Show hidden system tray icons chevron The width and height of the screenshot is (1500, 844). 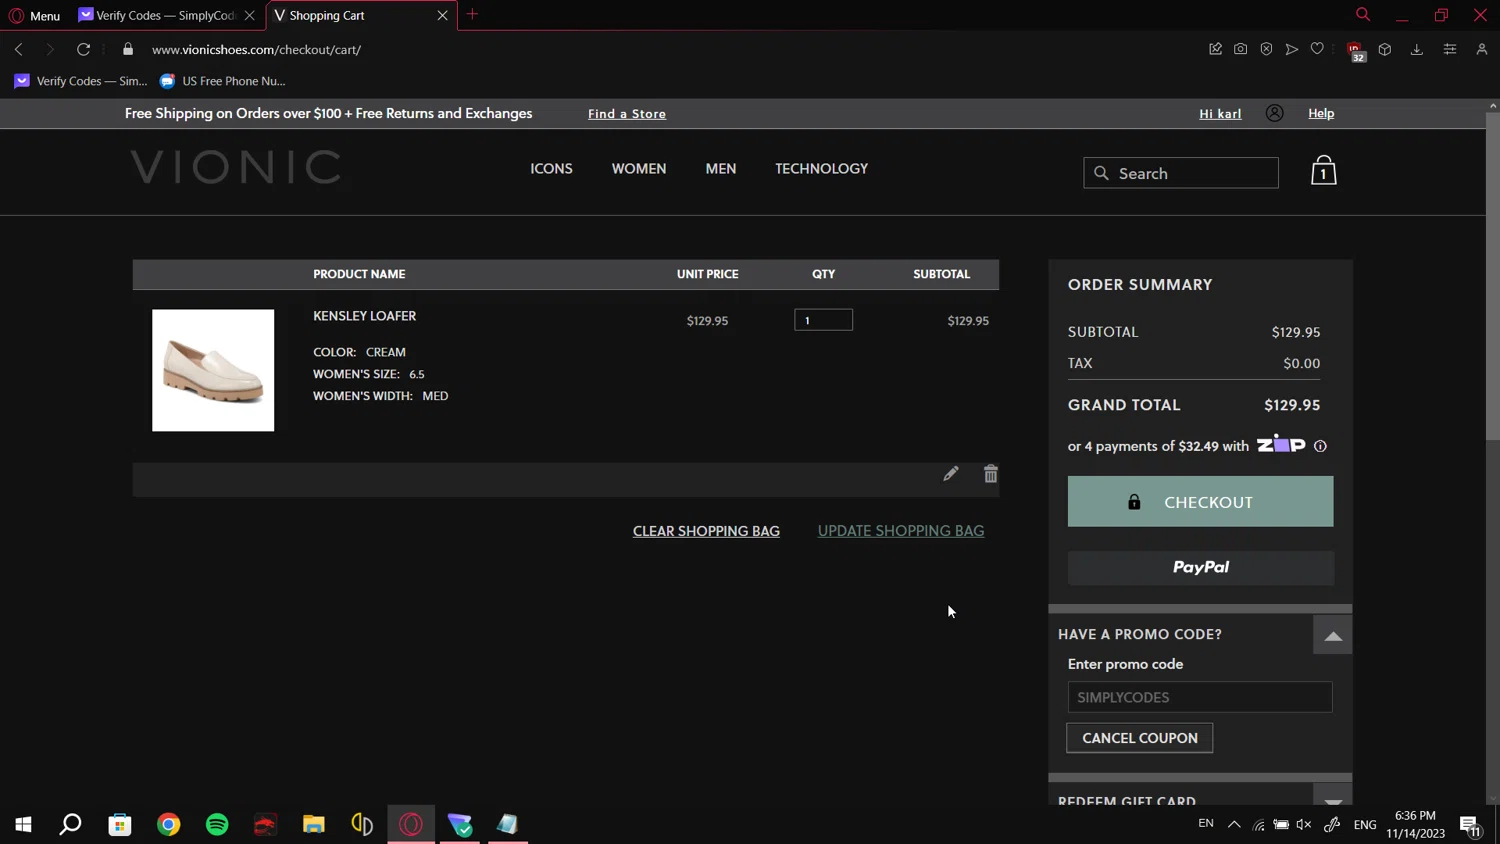(x=1234, y=824)
